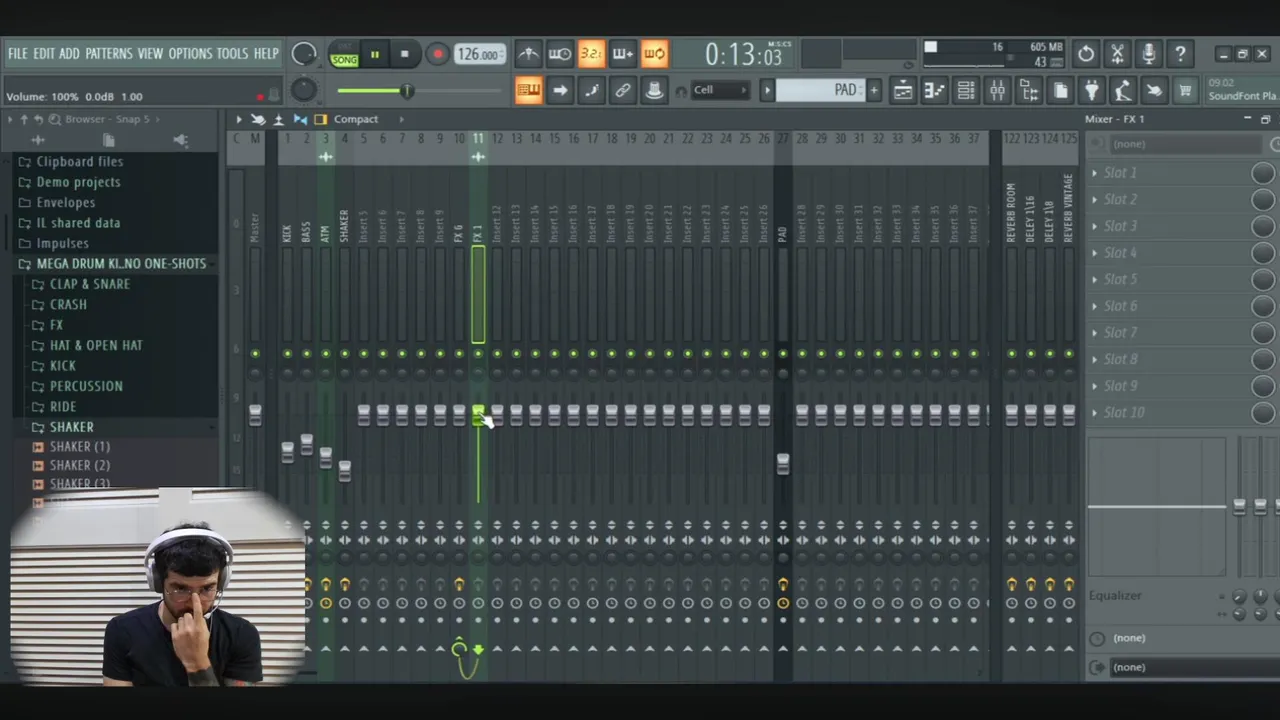
Task: Expand the CLAP & SNARE folder
Action: (90, 284)
